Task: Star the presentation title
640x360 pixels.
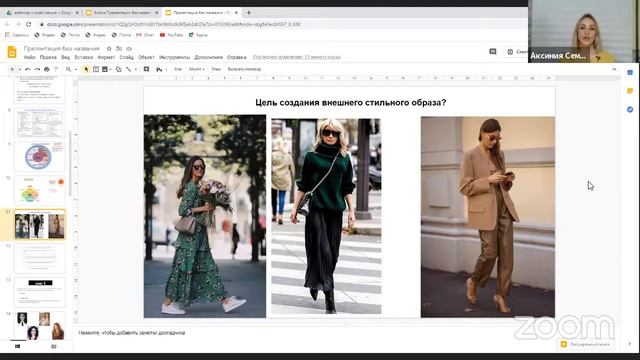Action: 109,49
